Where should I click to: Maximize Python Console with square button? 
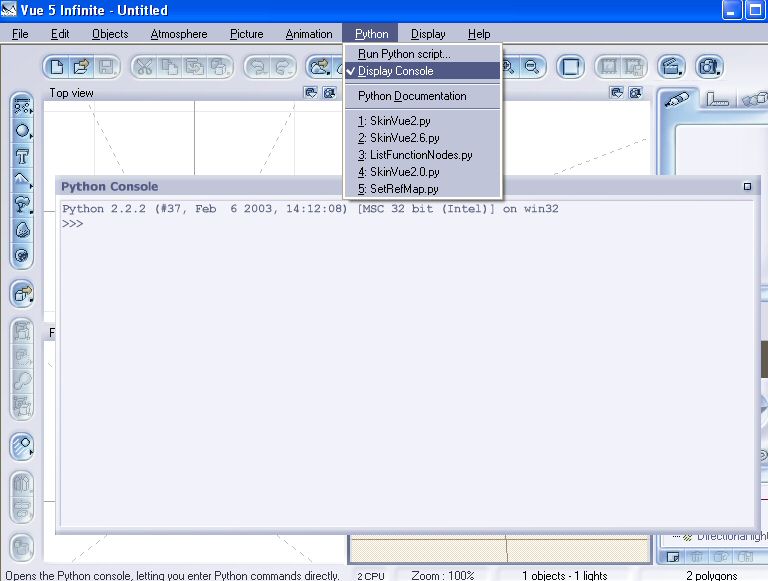[x=747, y=186]
